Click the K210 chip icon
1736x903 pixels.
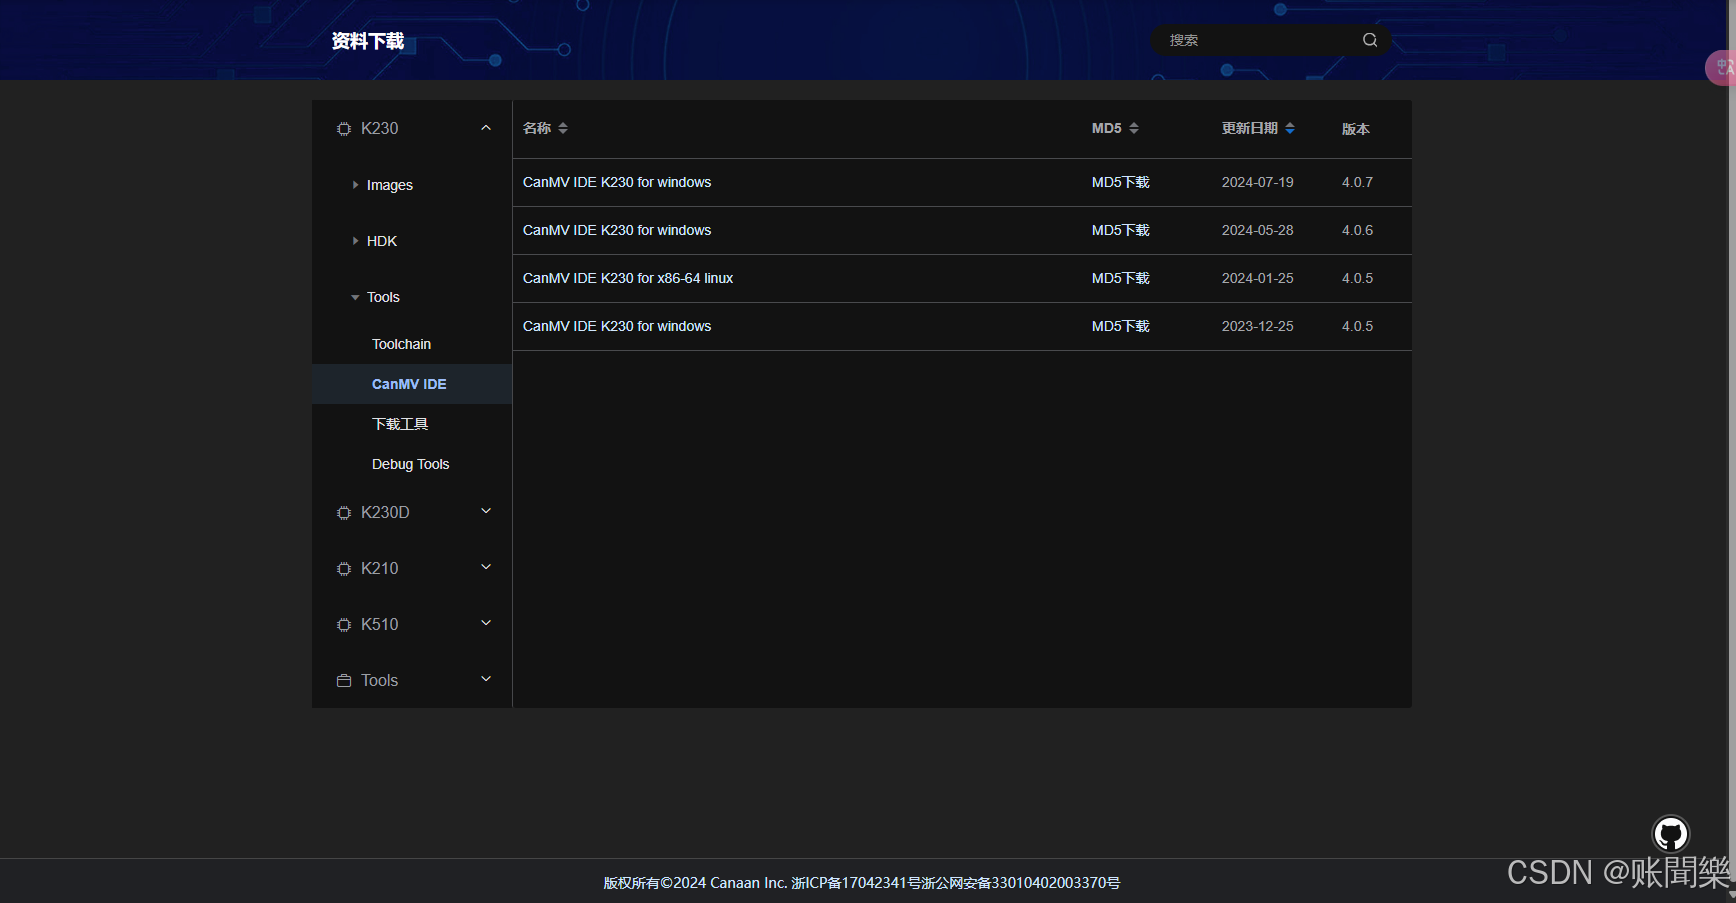point(344,569)
